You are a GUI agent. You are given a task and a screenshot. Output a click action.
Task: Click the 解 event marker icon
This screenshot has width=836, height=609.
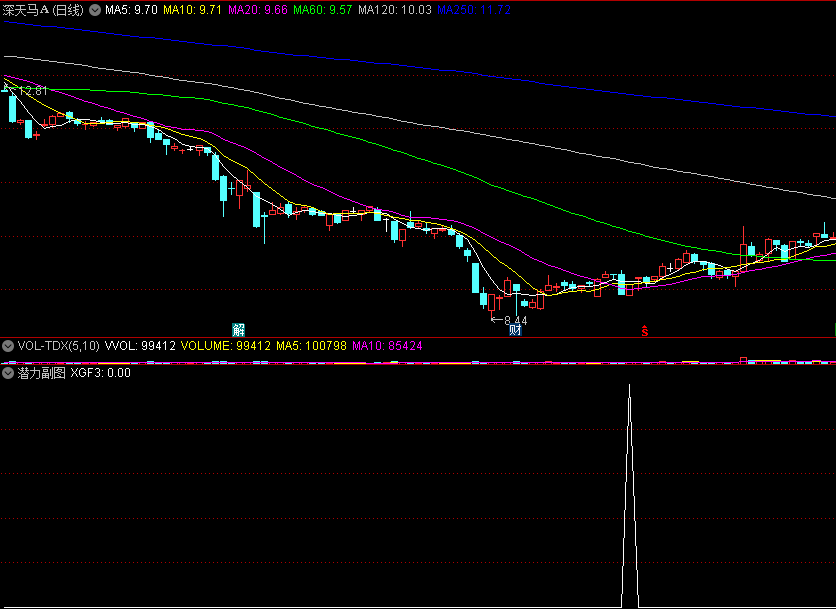pyautogui.click(x=238, y=330)
